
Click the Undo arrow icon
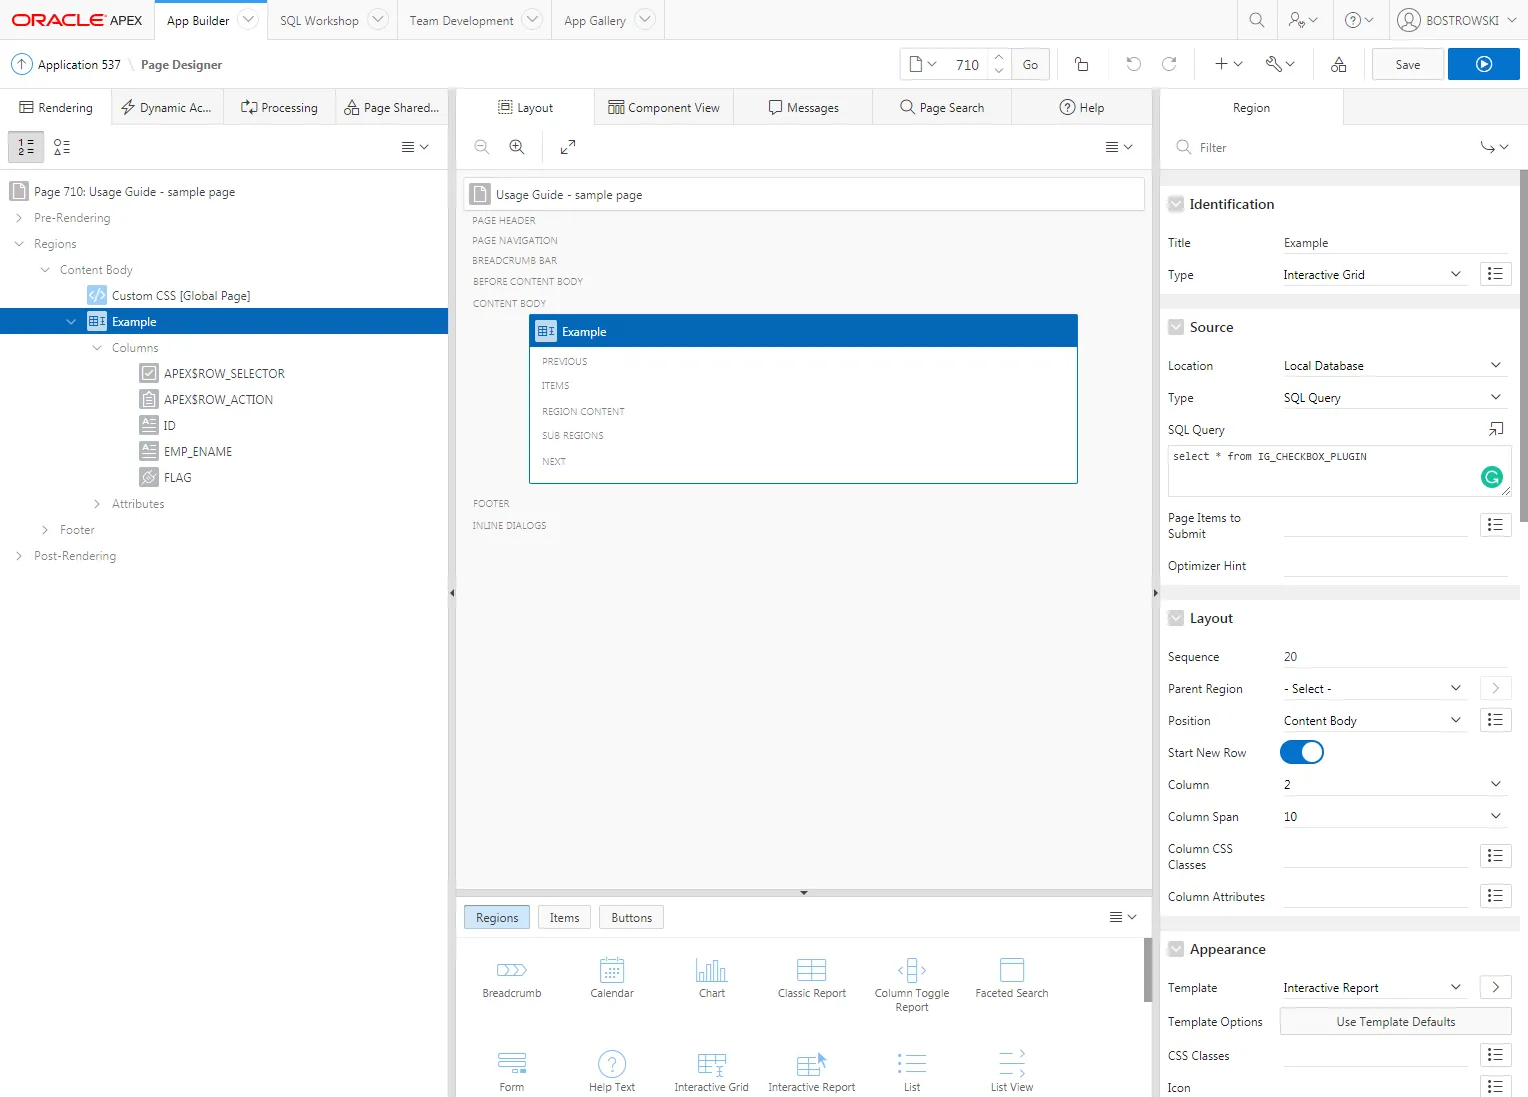[x=1133, y=64]
